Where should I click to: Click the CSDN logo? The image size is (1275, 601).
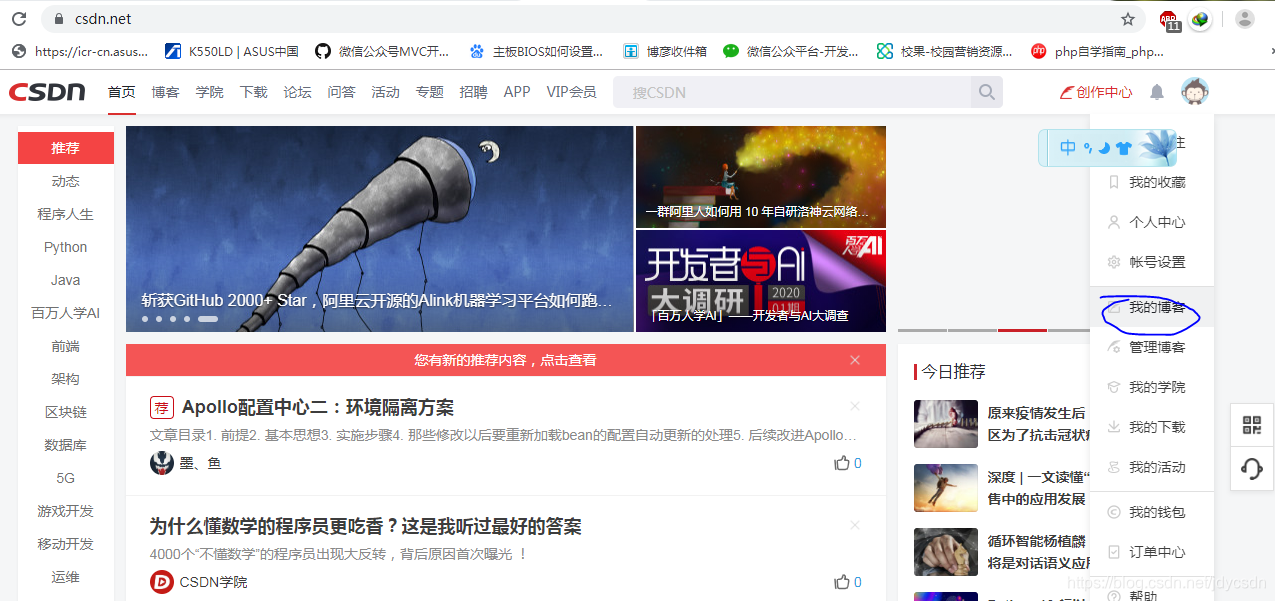tap(48, 92)
